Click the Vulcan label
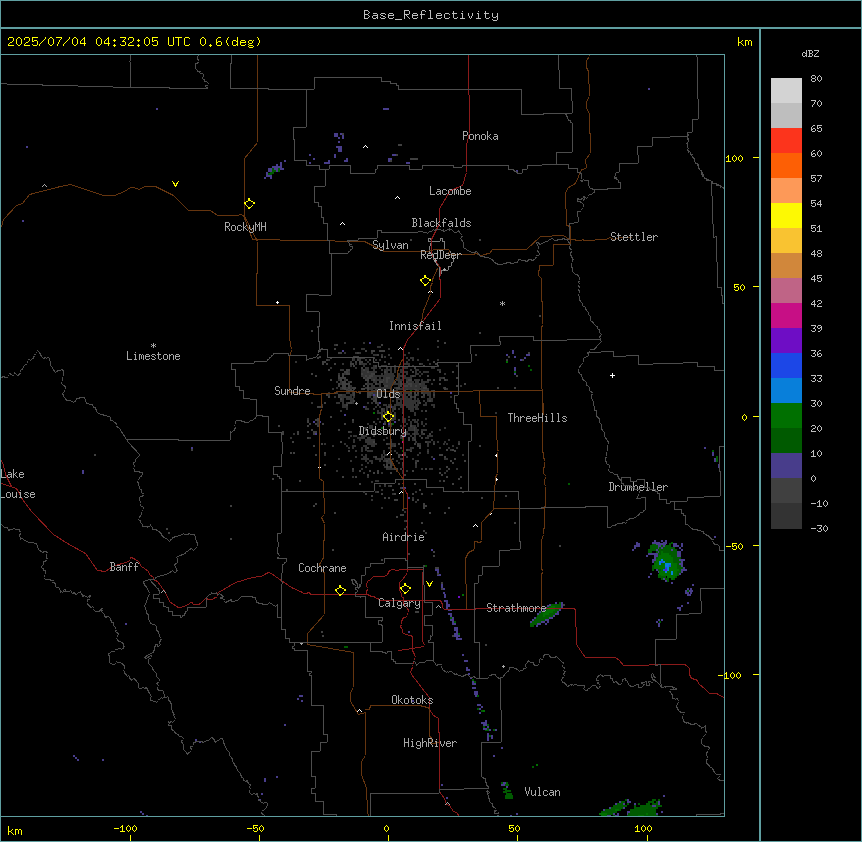862x842 pixels. tap(543, 792)
